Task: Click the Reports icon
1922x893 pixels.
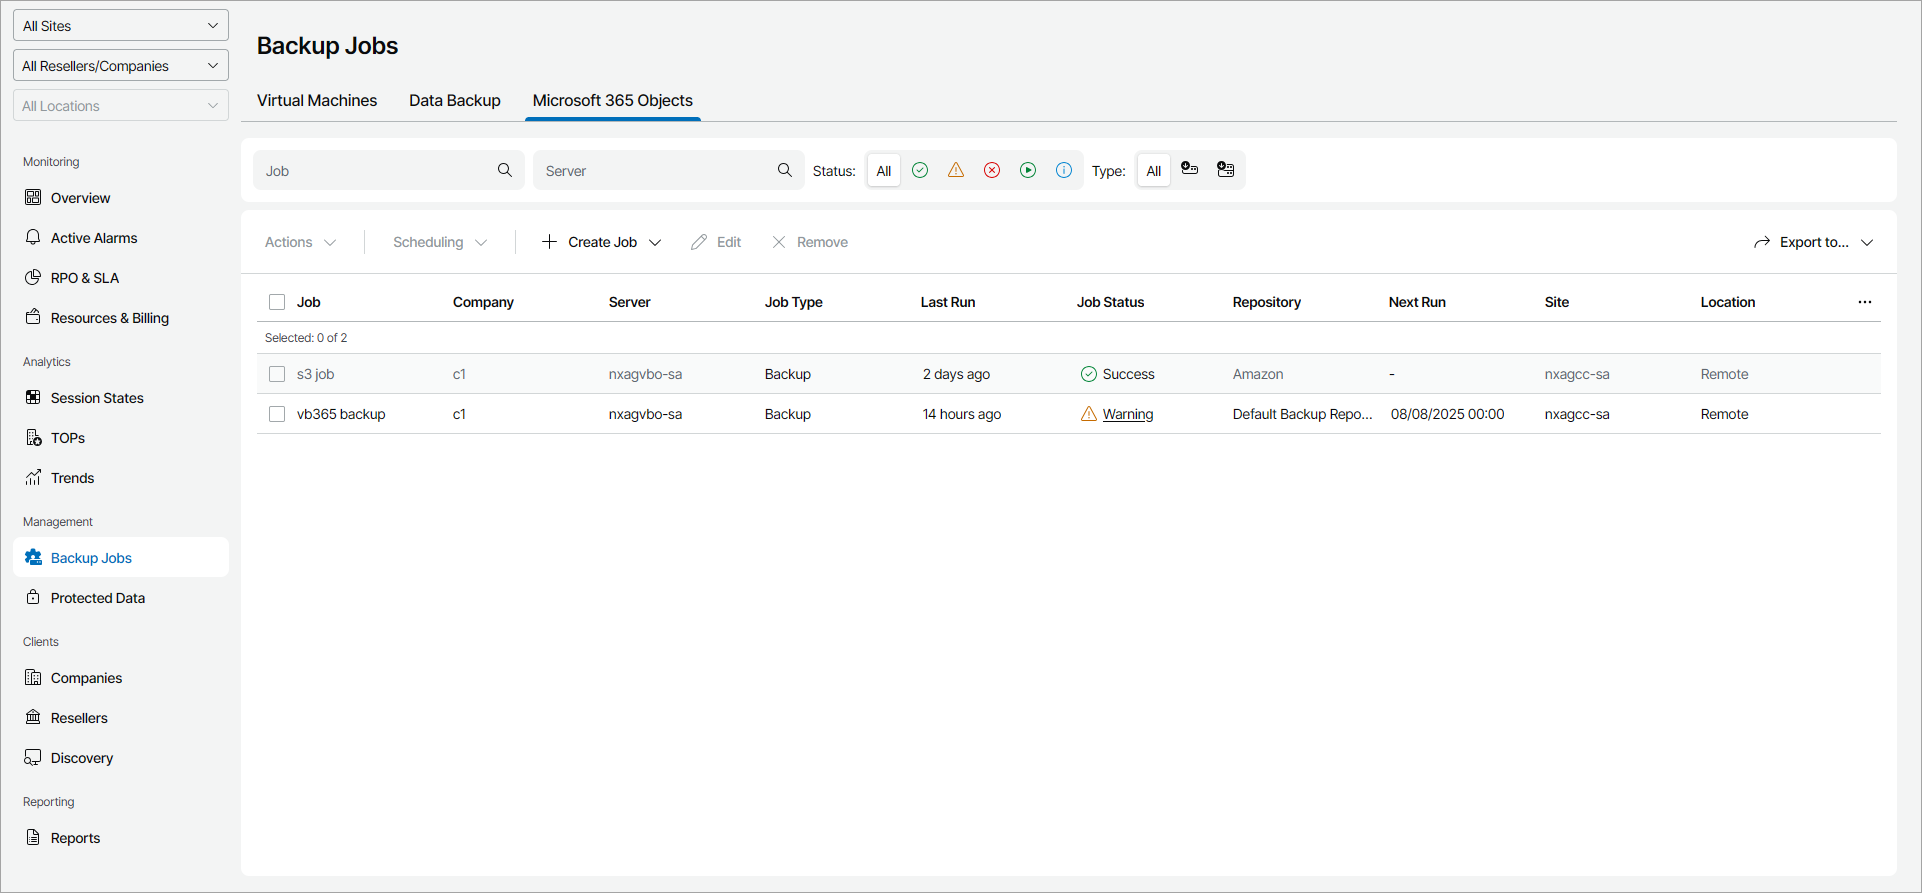Action: click(33, 837)
